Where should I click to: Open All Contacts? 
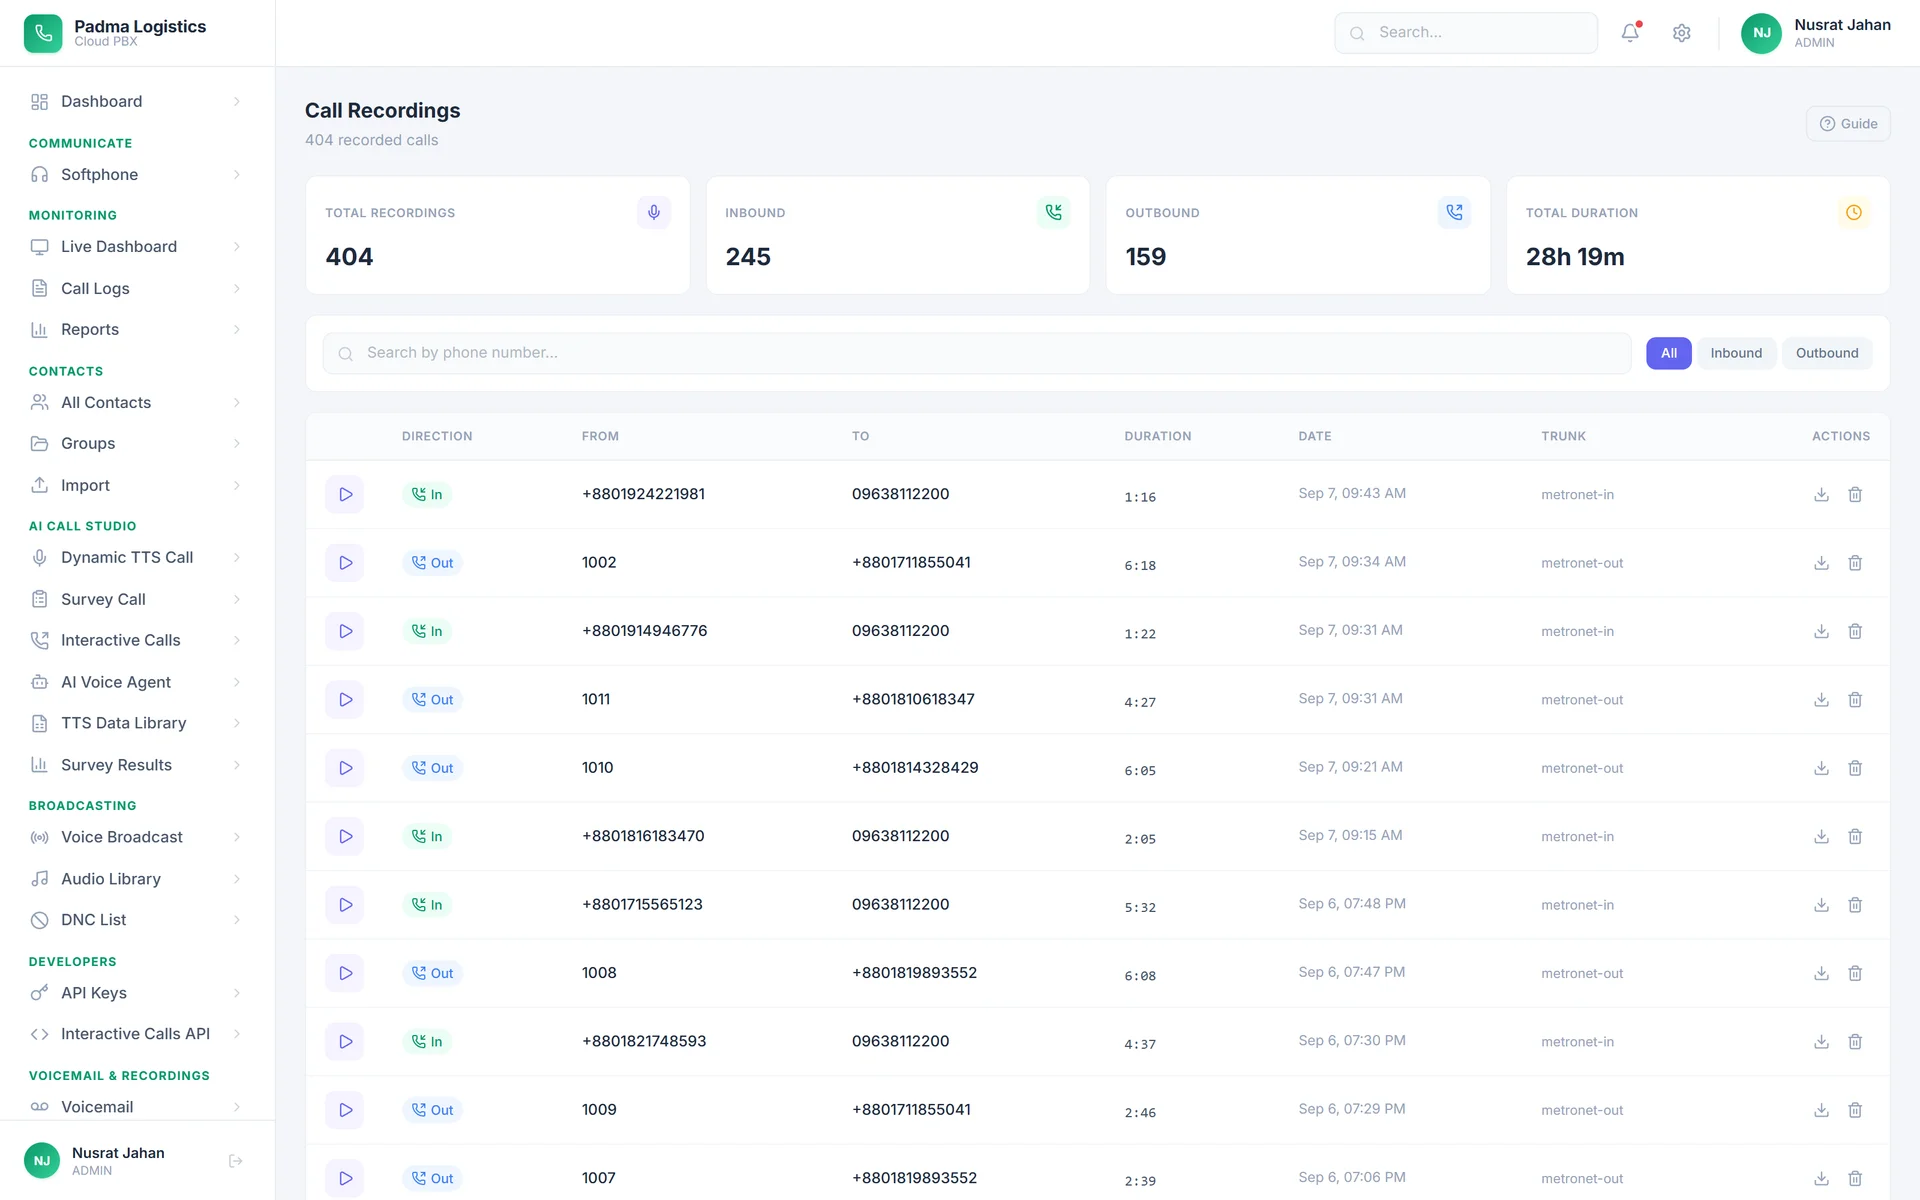[x=137, y=402]
